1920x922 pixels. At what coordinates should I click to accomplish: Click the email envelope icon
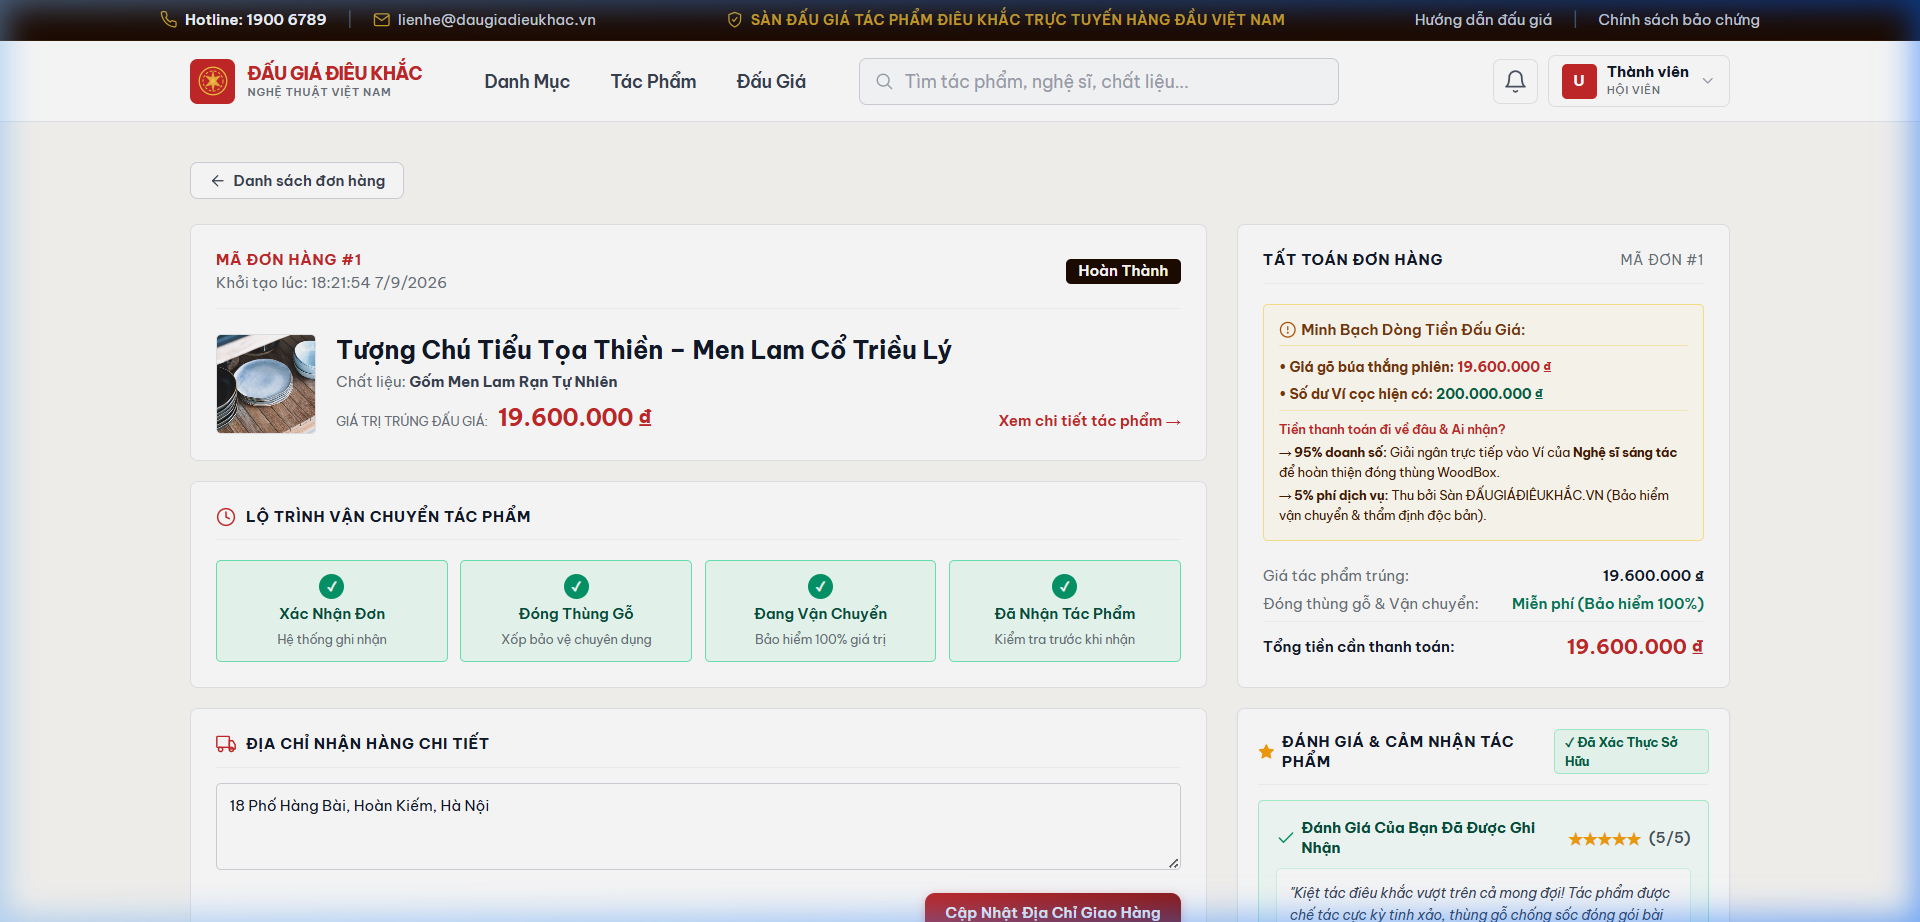[381, 19]
